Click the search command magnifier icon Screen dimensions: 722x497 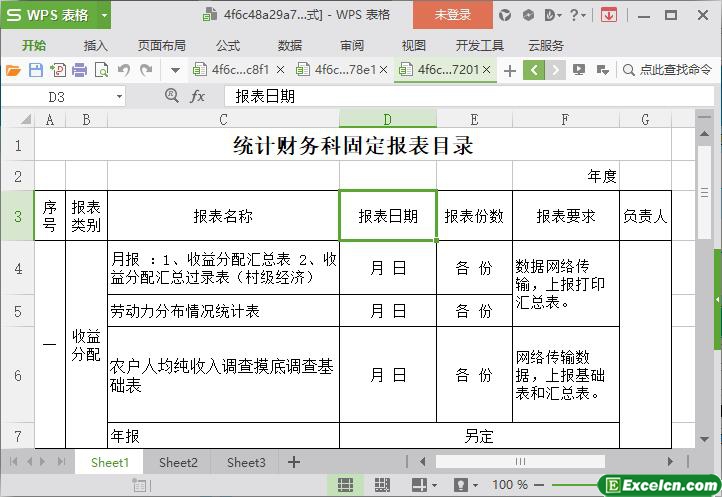pyautogui.click(x=629, y=70)
